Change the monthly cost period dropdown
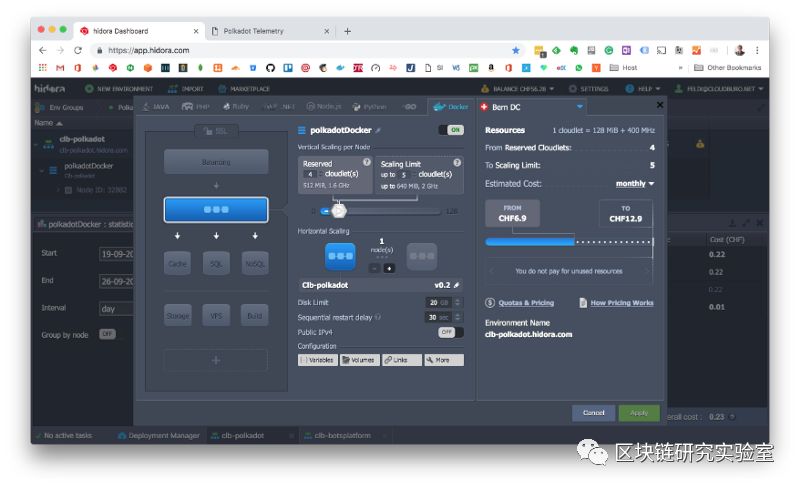The image size is (800, 488). tap(635, 183)
